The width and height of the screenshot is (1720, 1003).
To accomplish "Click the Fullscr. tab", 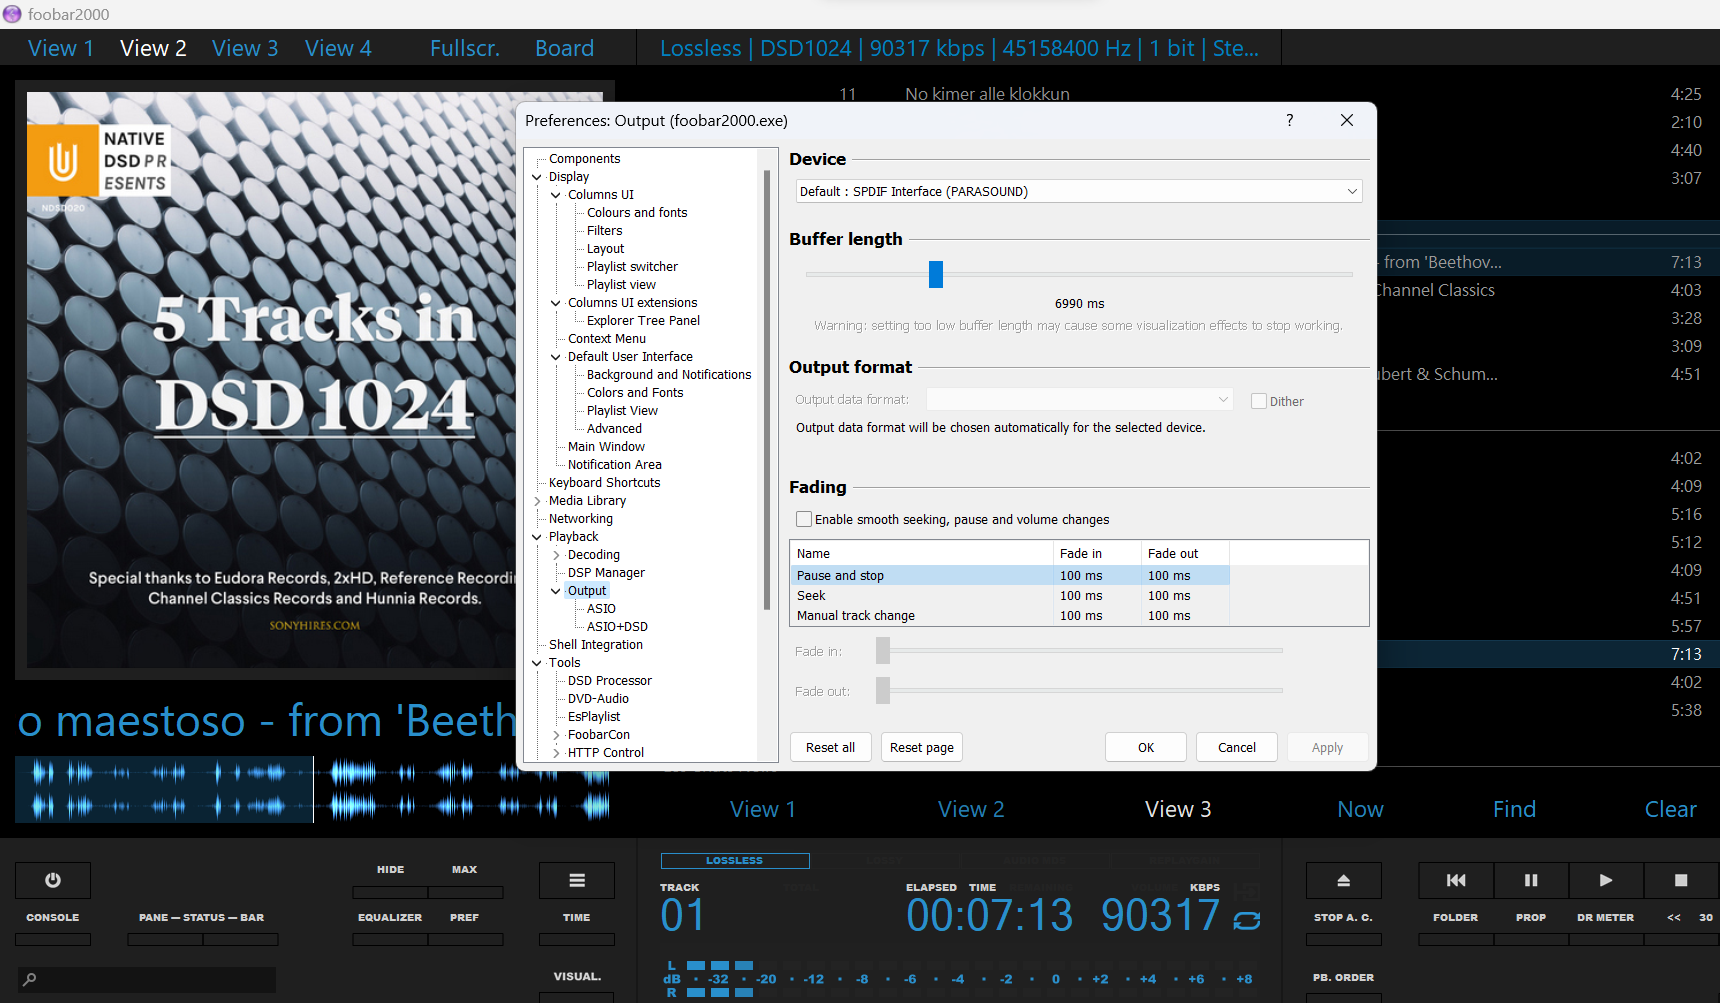I will pos(465,48).
